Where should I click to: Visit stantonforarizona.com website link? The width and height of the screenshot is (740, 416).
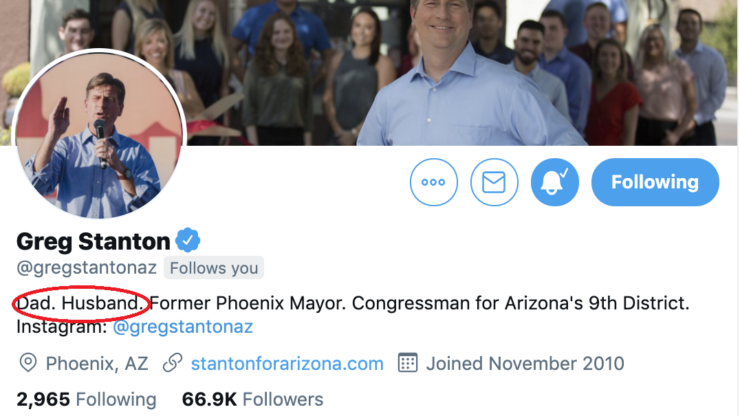(287, 364)
